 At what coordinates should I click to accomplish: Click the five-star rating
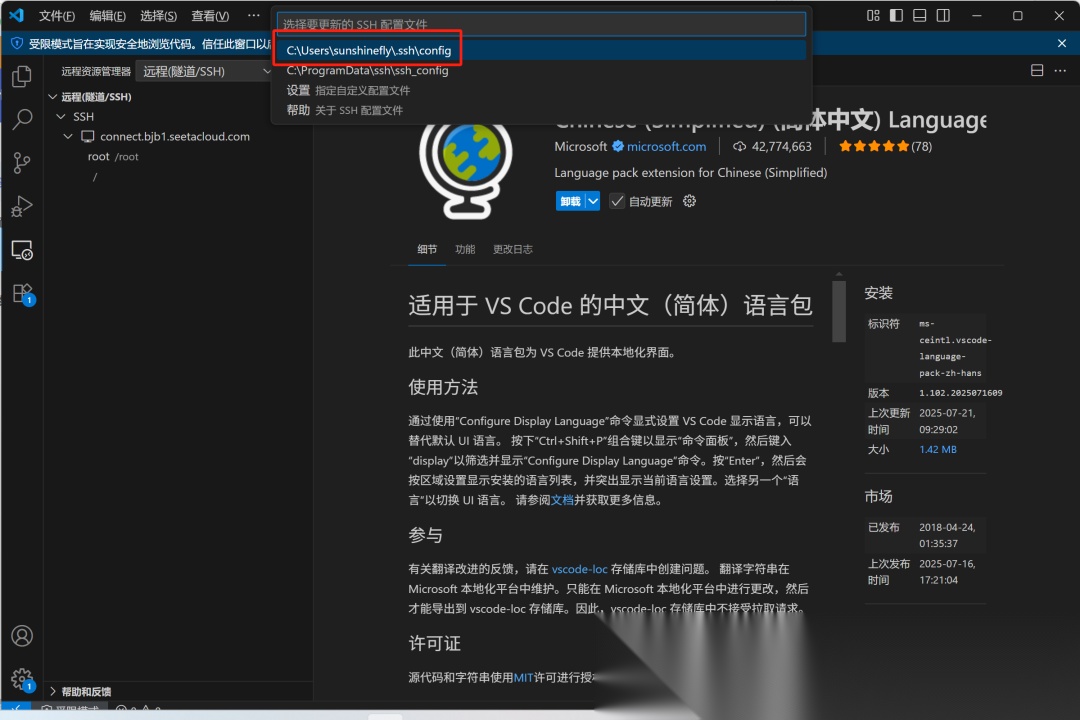(873, 146)
